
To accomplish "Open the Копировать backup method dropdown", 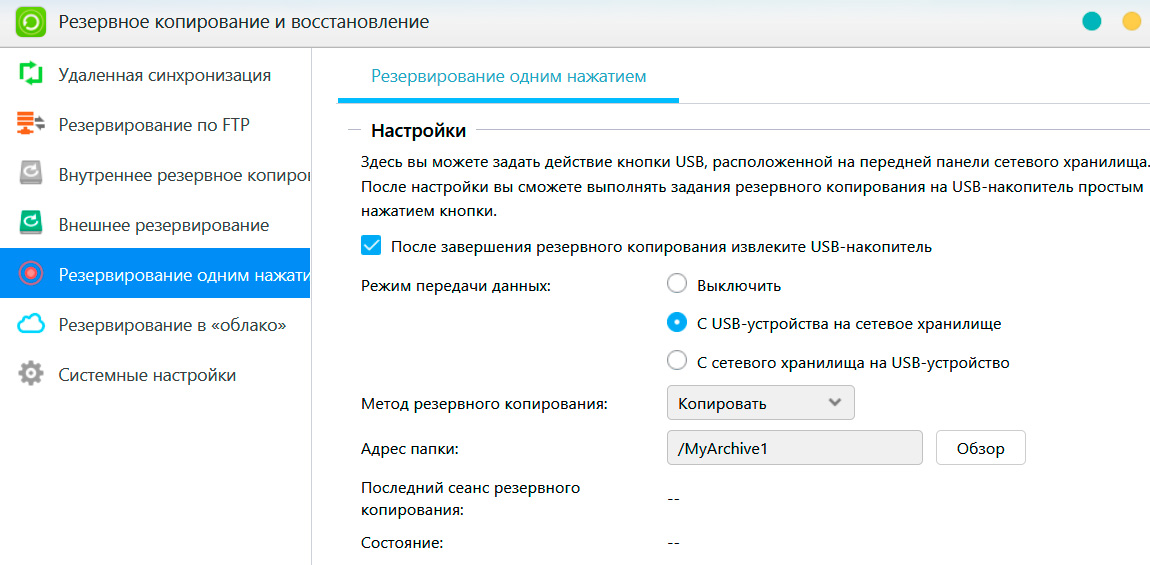I will (x=760, y=403).
